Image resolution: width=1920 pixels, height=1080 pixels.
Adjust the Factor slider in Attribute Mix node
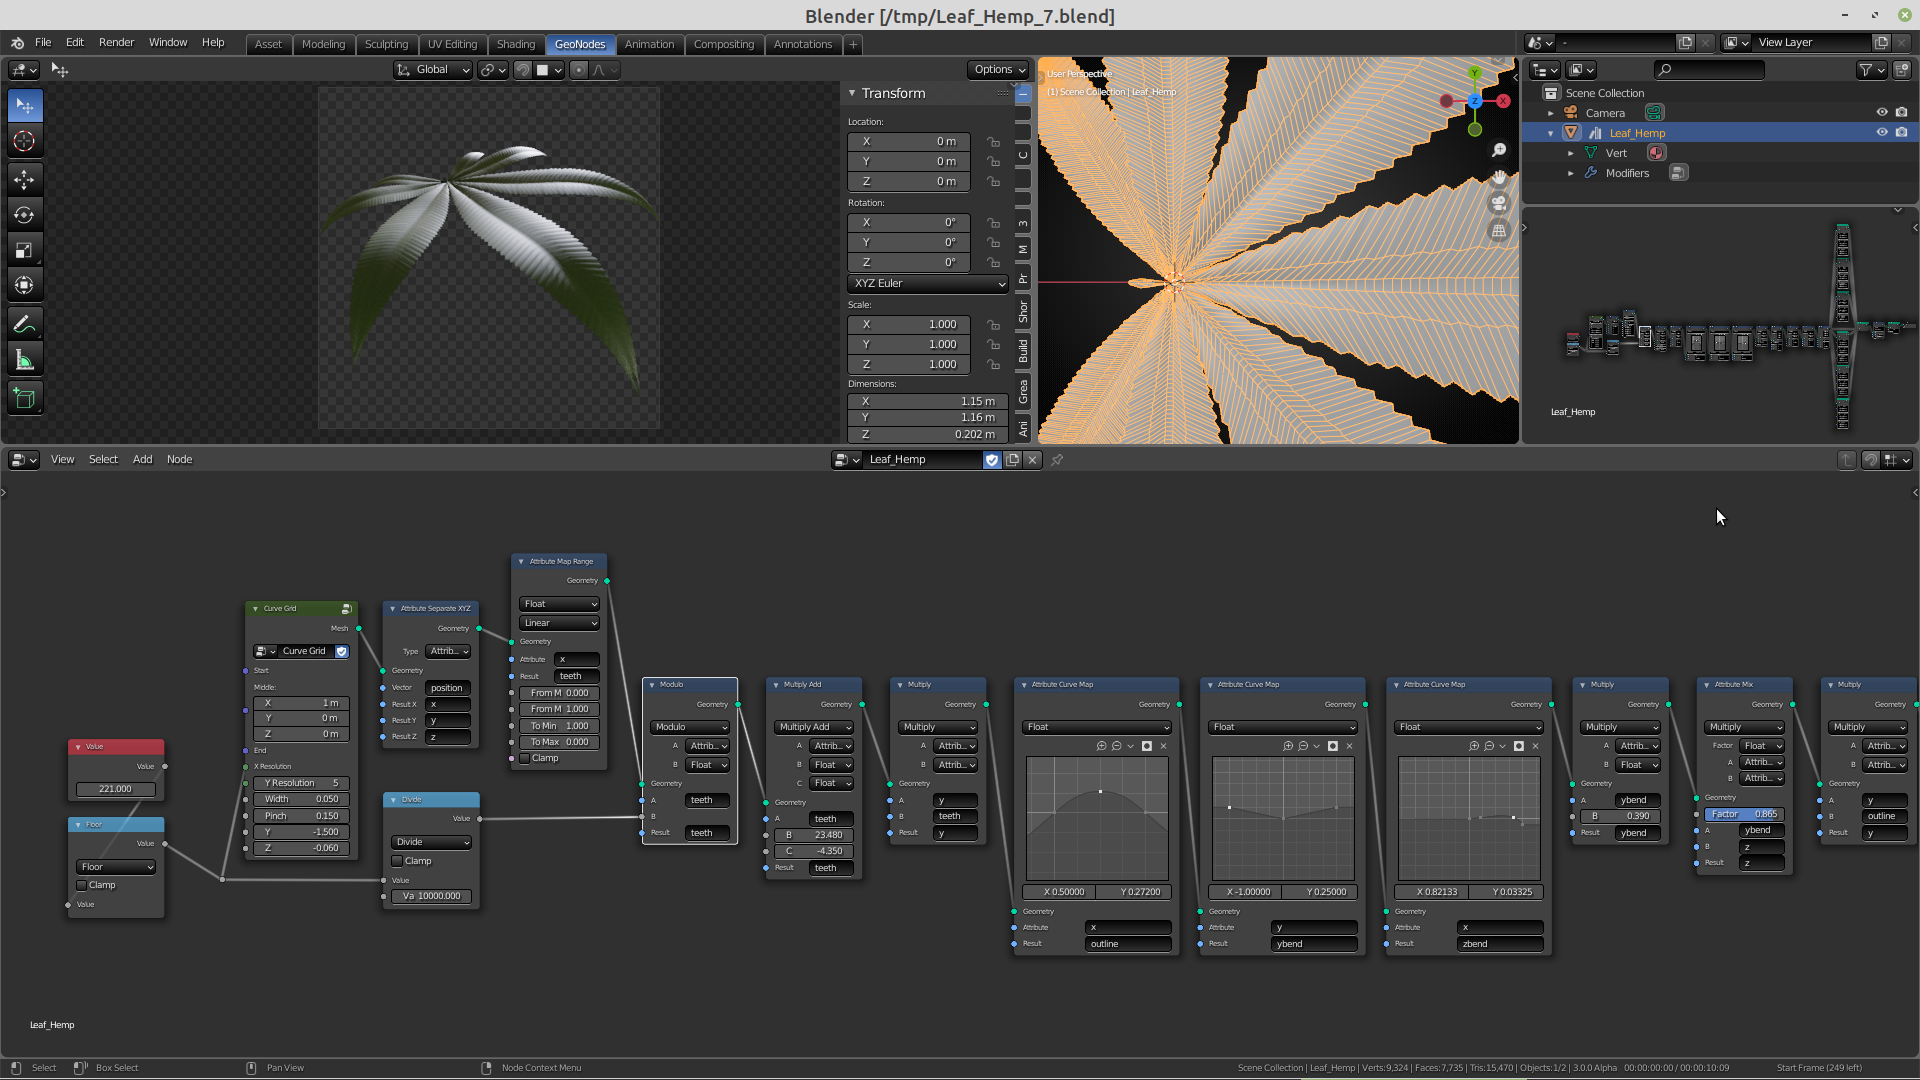pyautogui.click(x=1744, y=814)
